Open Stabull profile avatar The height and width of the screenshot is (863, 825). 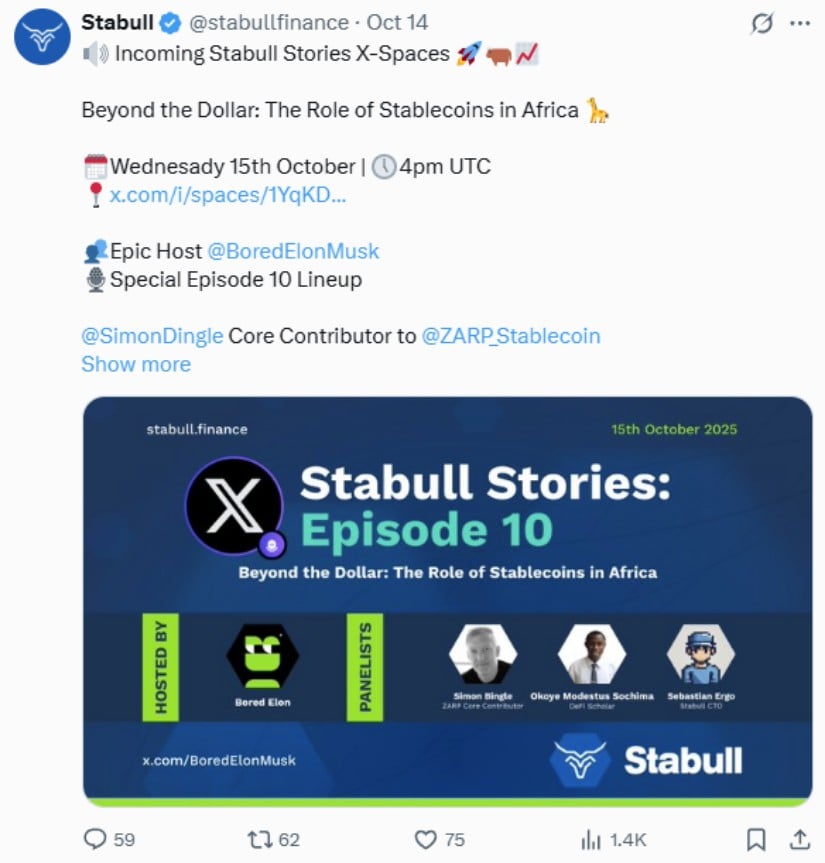[x=41, y=36]
